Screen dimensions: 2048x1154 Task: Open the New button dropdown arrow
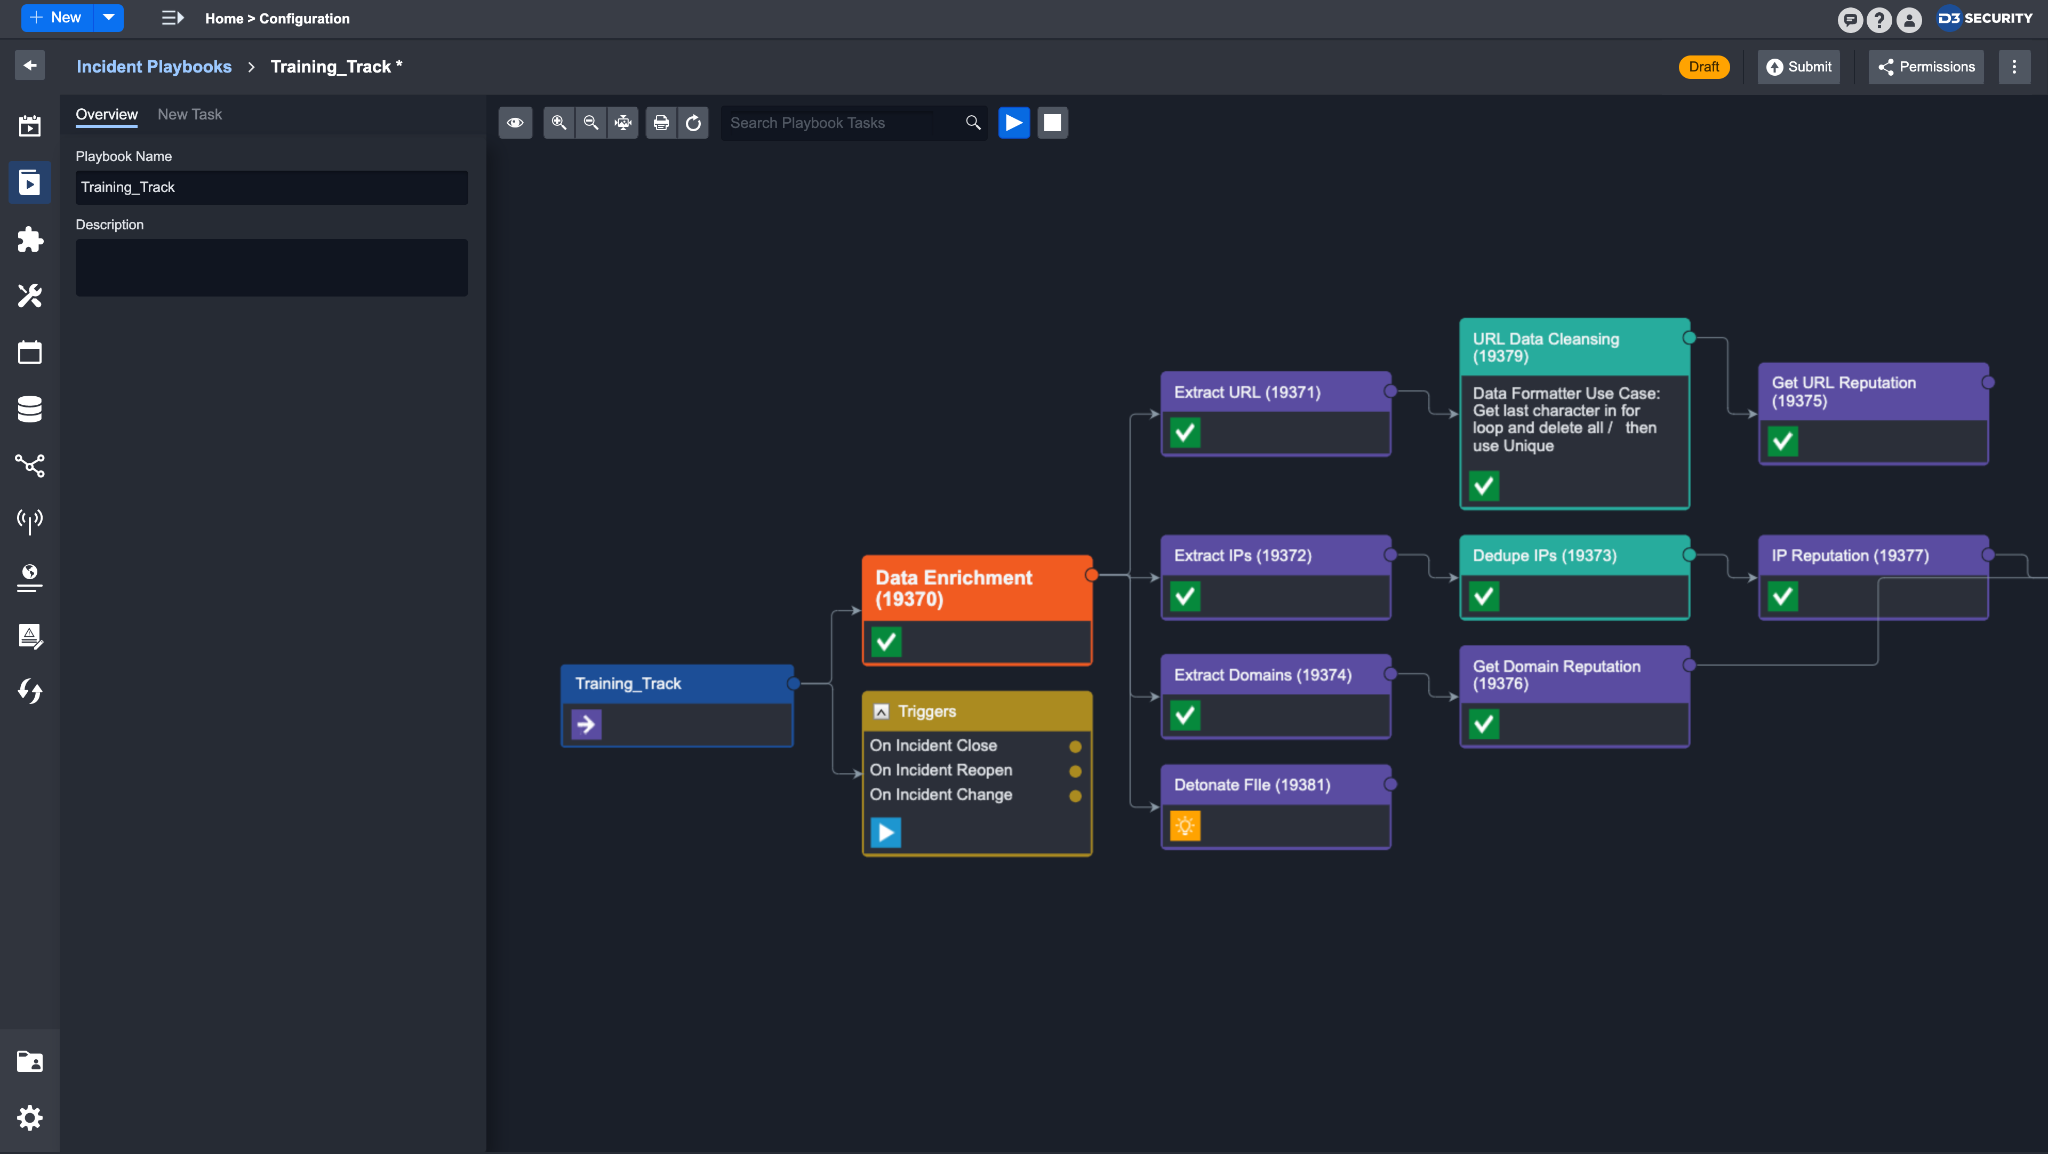point(108,17)
